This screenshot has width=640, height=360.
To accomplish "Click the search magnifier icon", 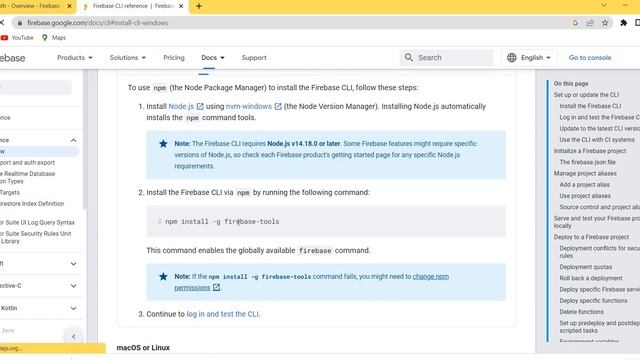I will 409,58.
